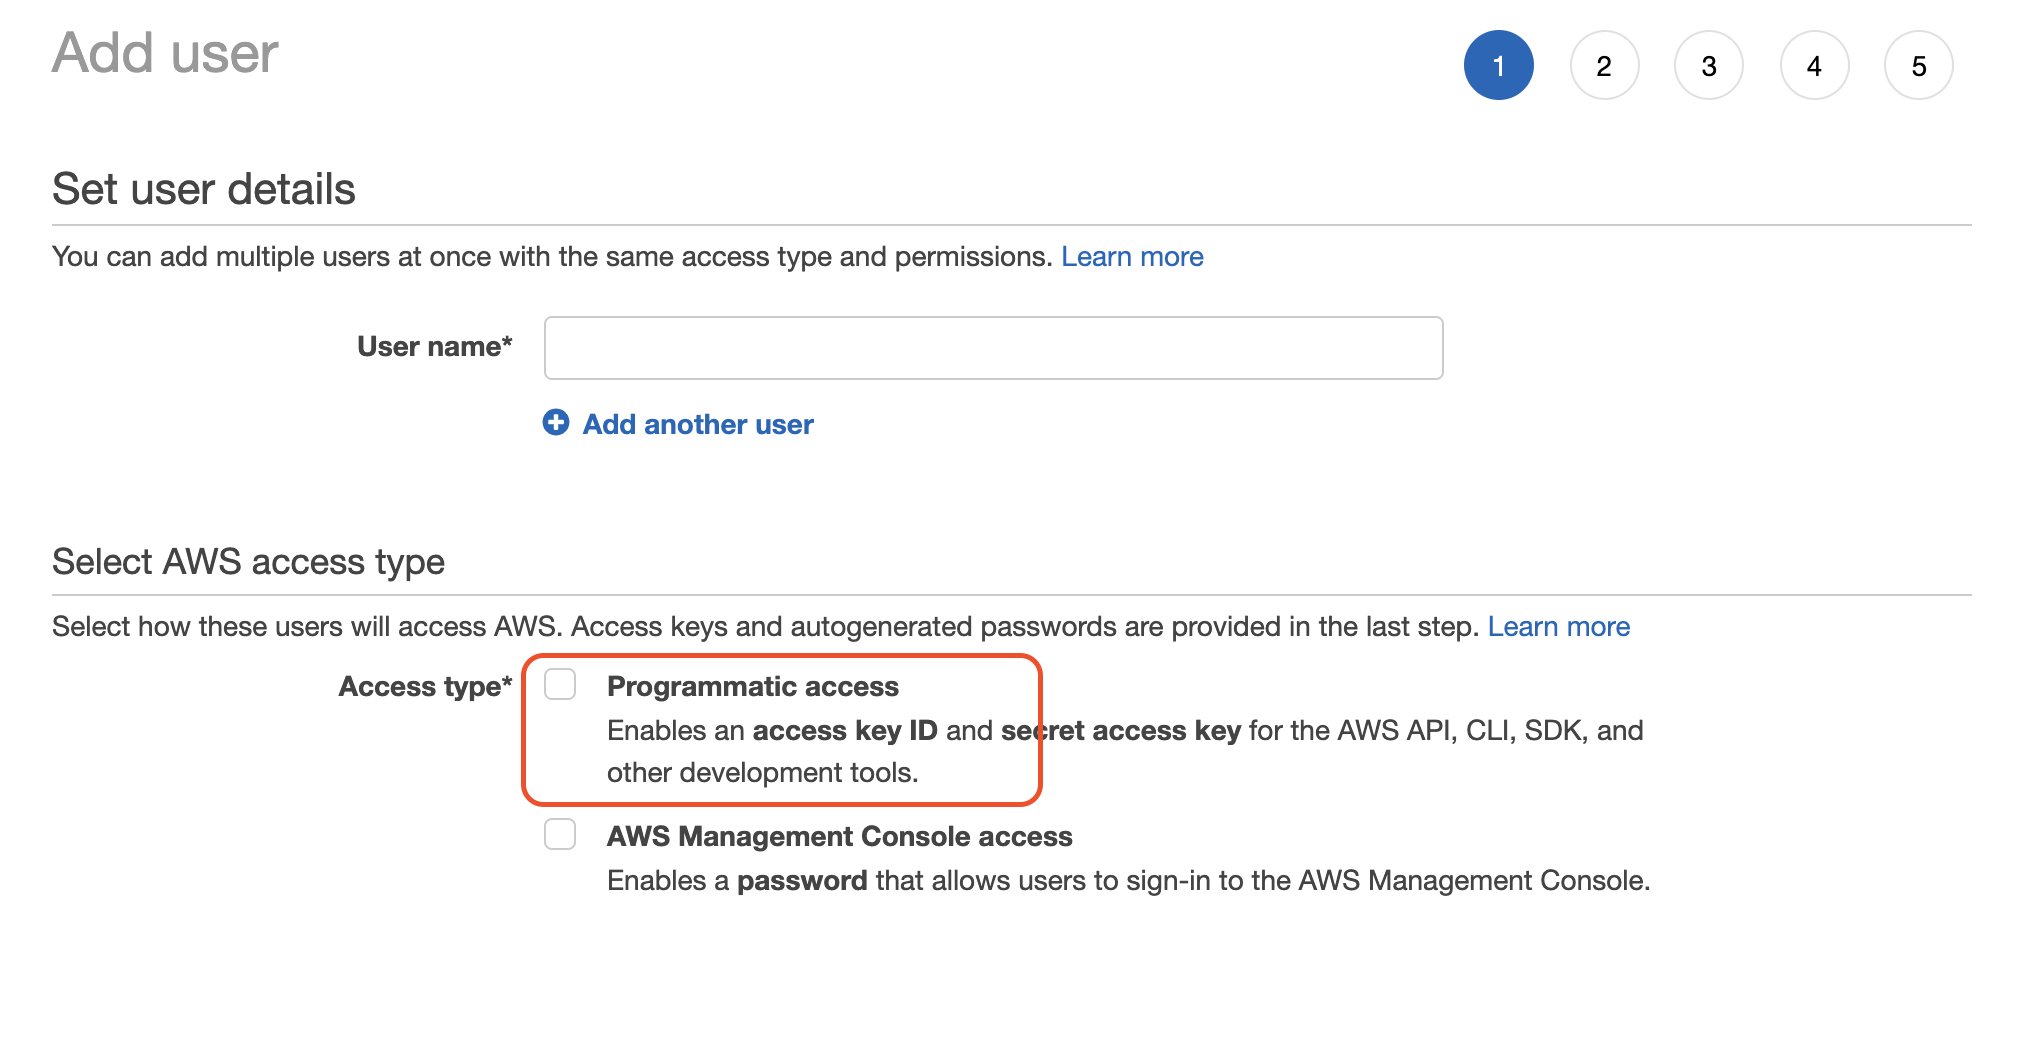Click the Set user details heading
This screenshot has width=2018, height=1042.
point(204,189)
